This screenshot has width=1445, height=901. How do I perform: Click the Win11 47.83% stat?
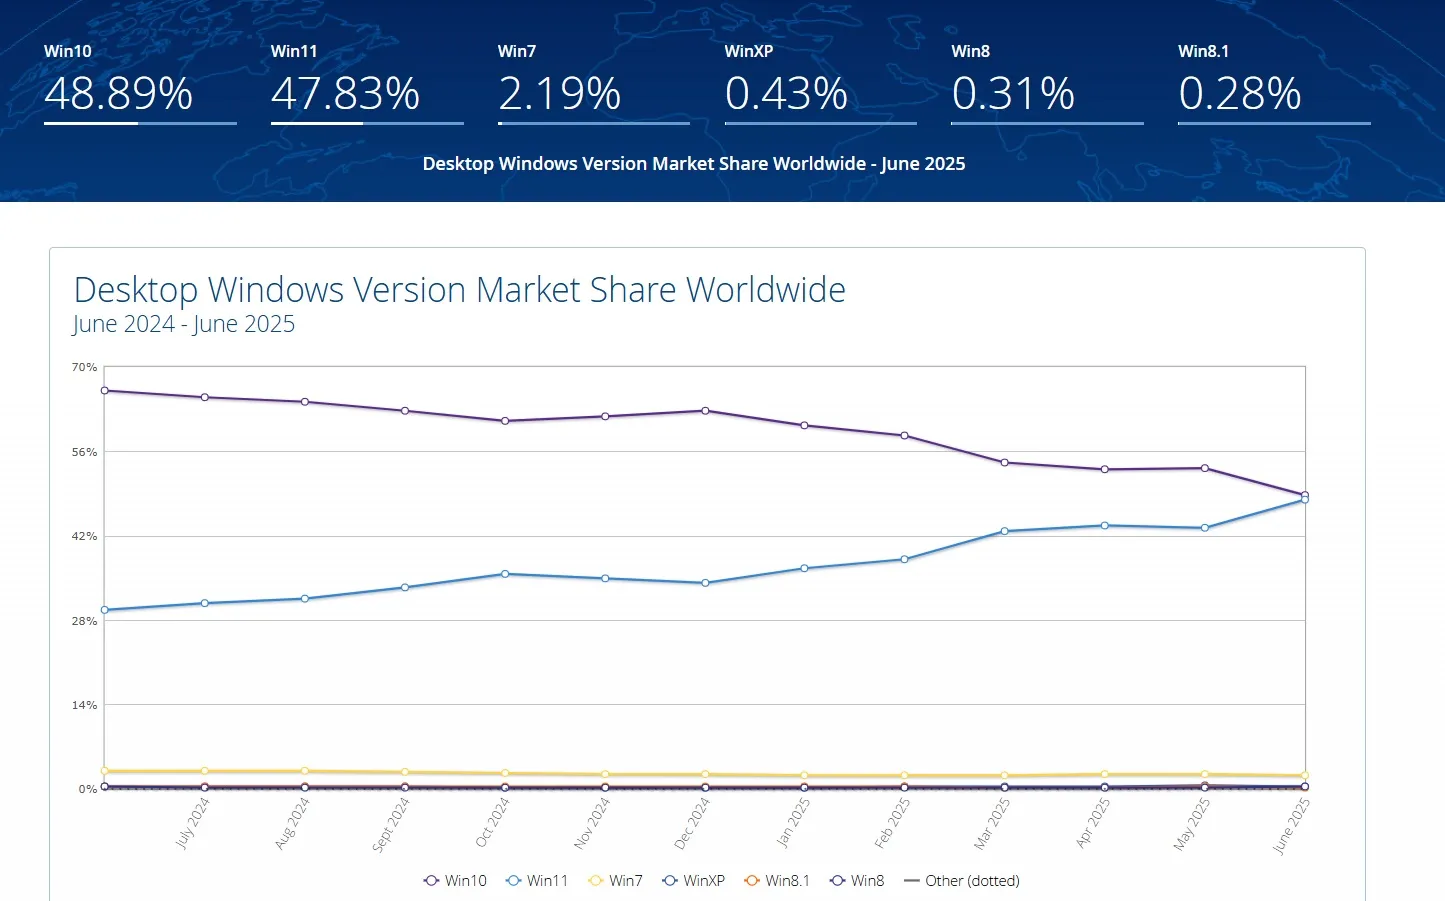(x=346, y=93)
